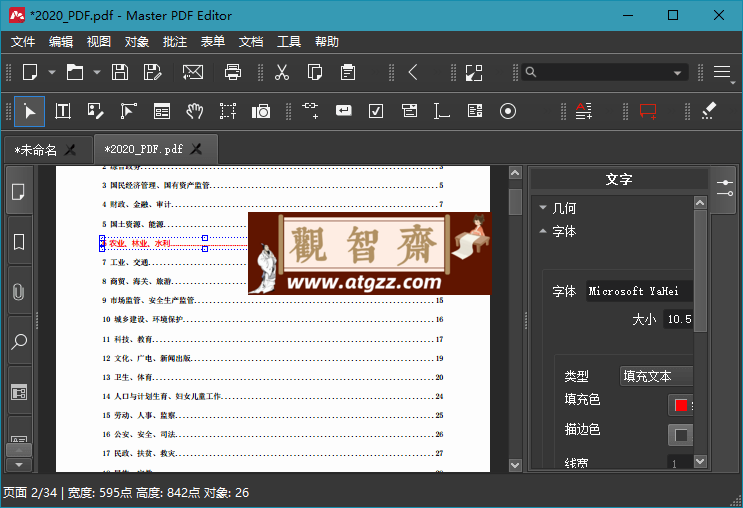
Task: Click the insert text annotation icon
Action: (584, 111)
